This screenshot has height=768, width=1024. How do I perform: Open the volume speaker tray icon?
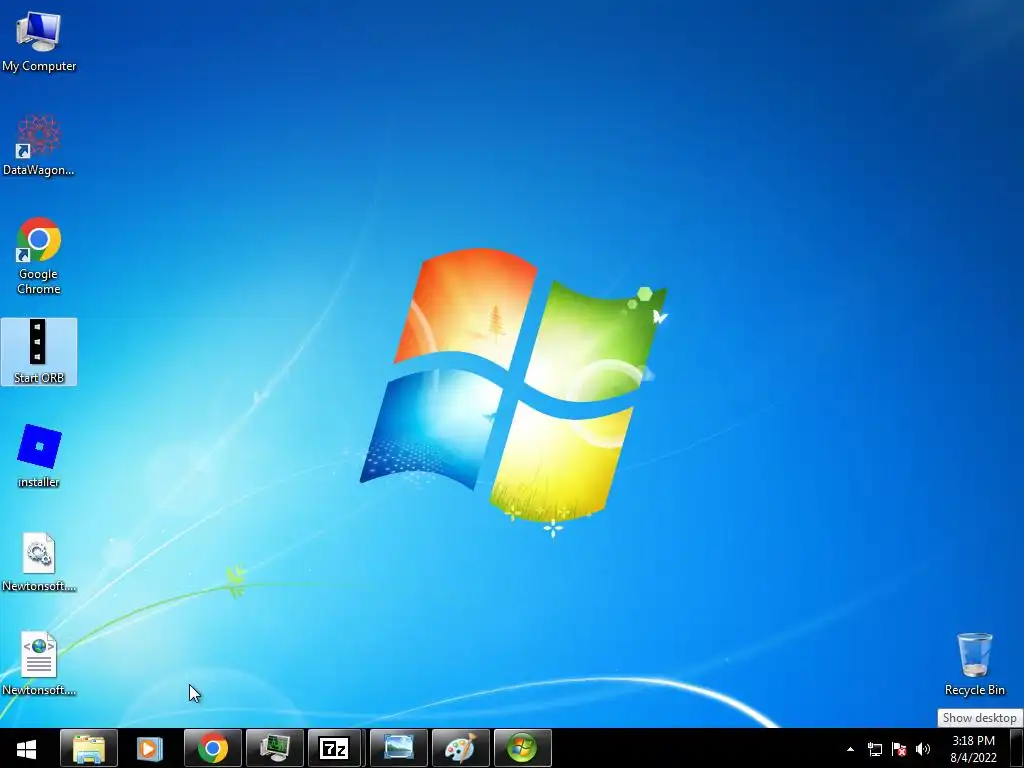923,749
